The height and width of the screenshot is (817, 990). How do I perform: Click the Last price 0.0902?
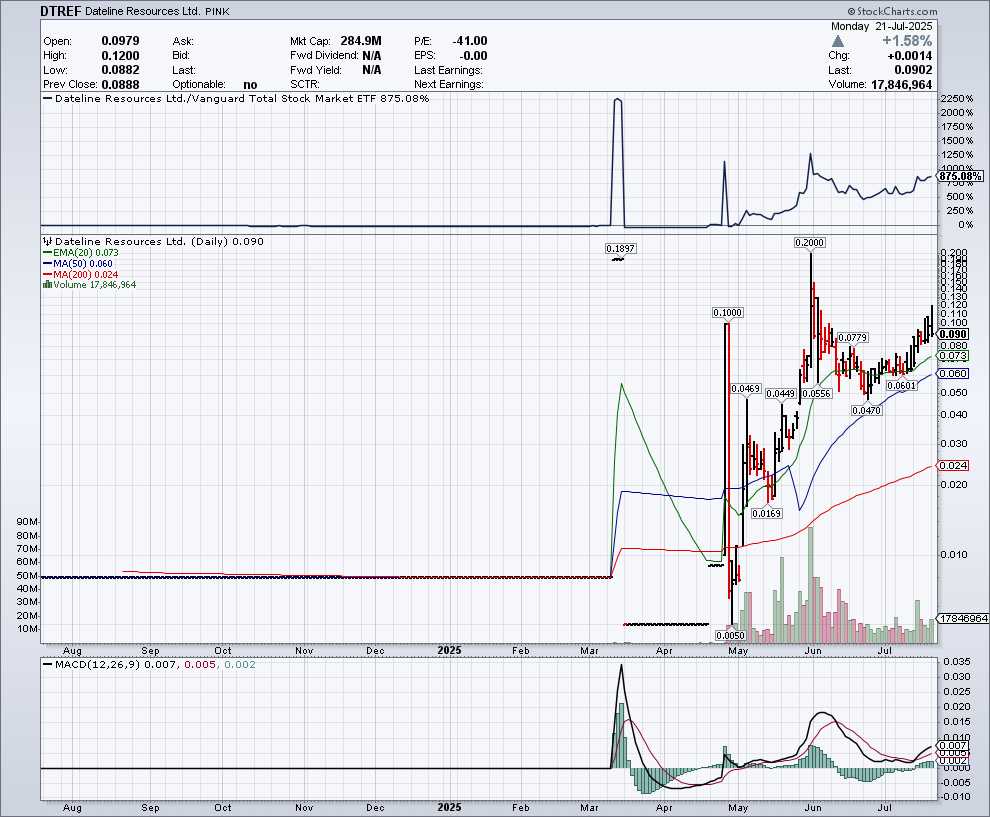913,70
